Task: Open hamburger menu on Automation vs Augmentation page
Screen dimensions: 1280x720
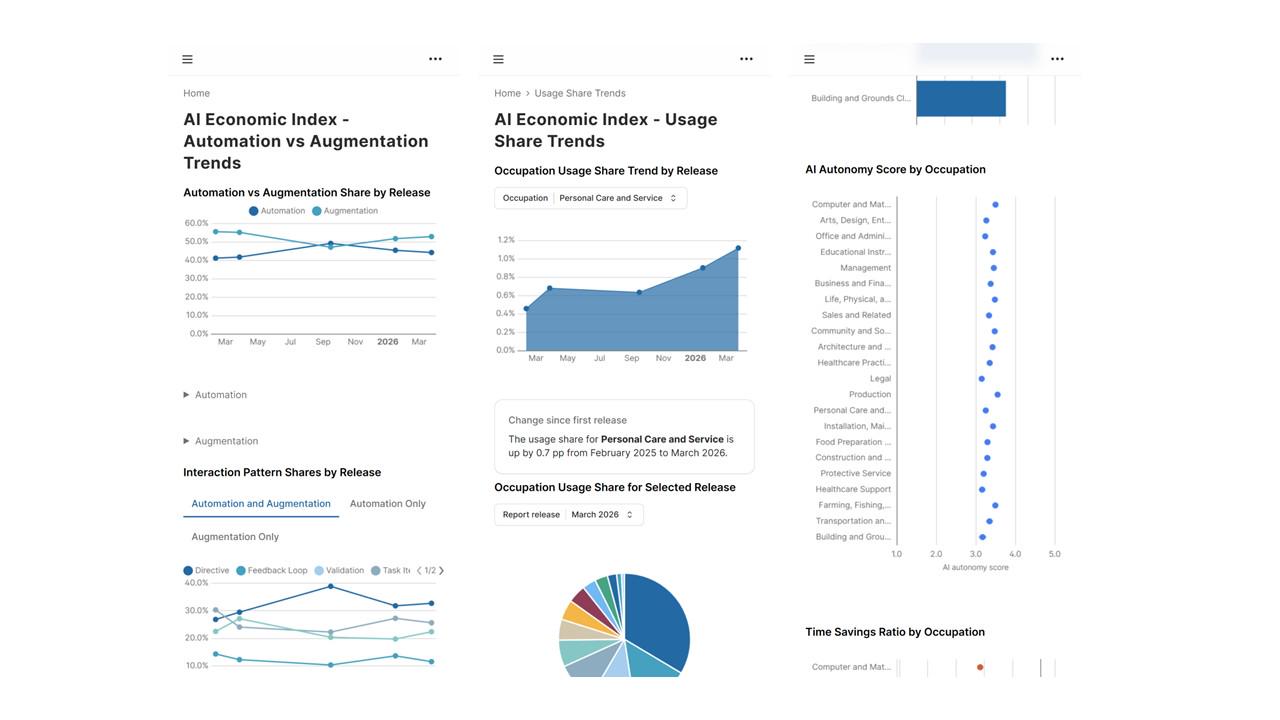Action: point(187,59)
